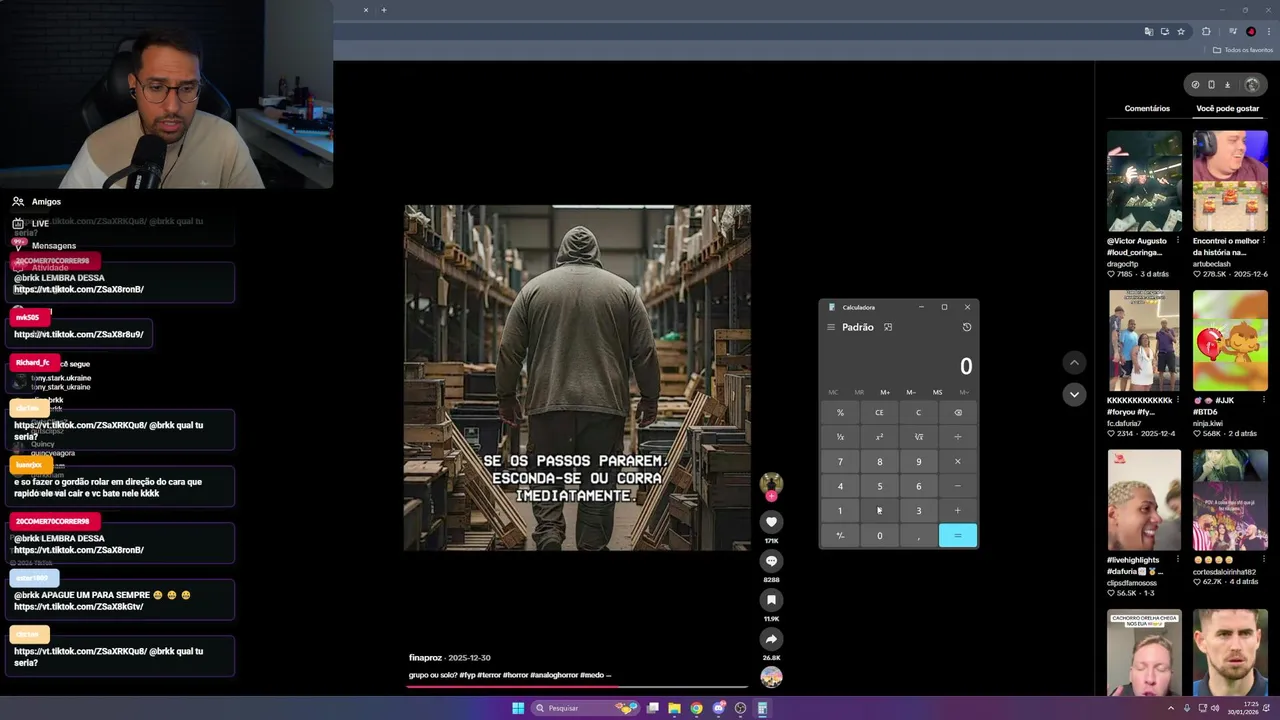This screenshot has width=1280, height=720.
Task: Click the multiply key on calculator
Action: click(958, 461)
